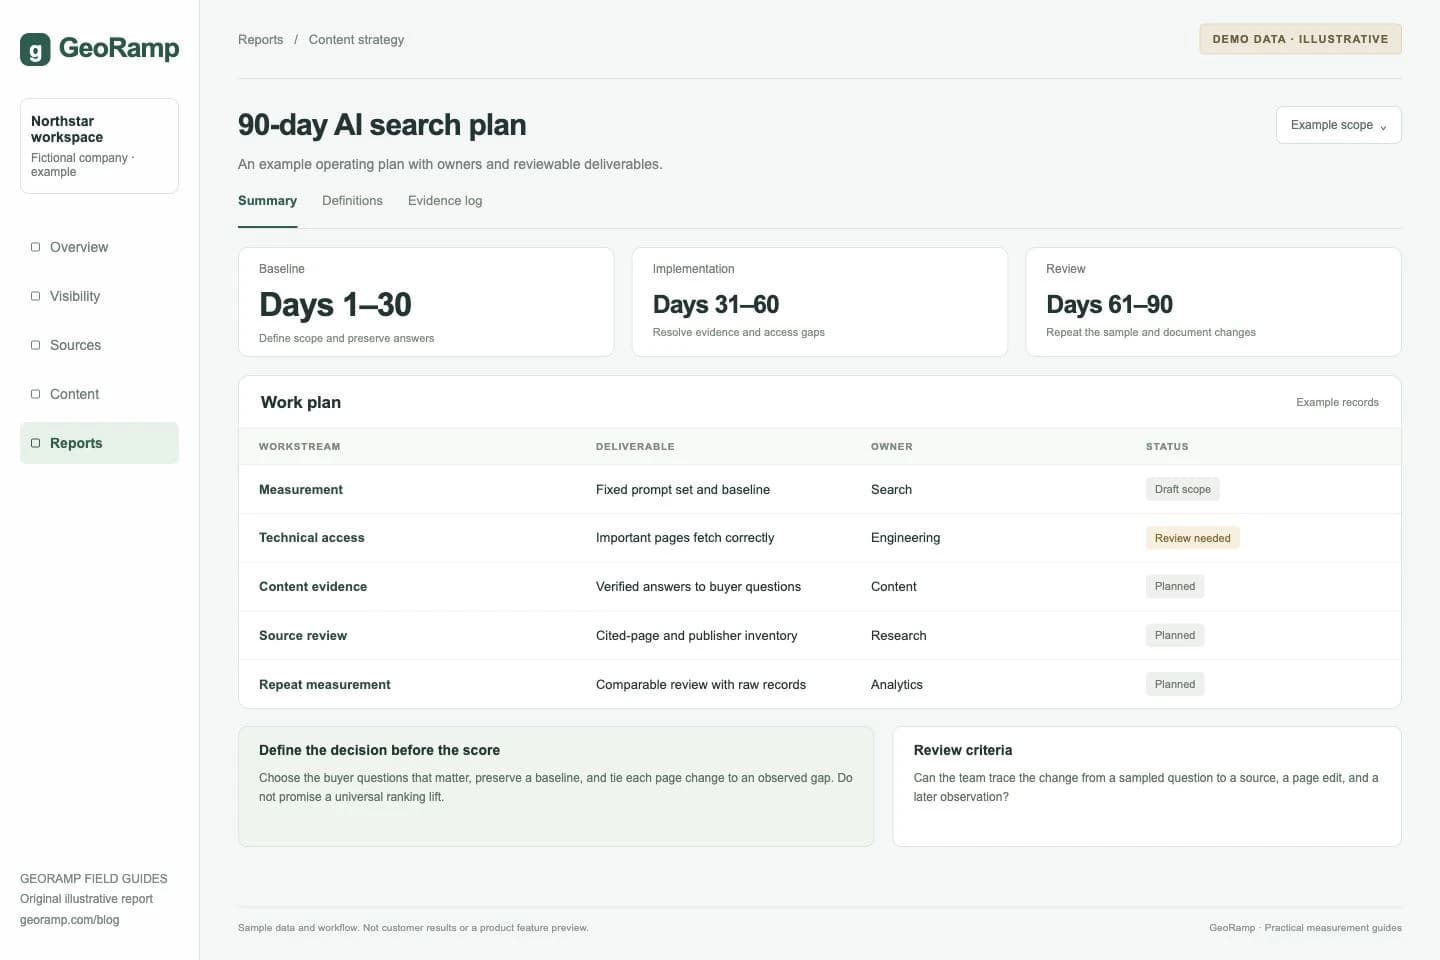Go to Overview in the sidebar
Viewport: 1440px width, 960px height.
[99, 247]
